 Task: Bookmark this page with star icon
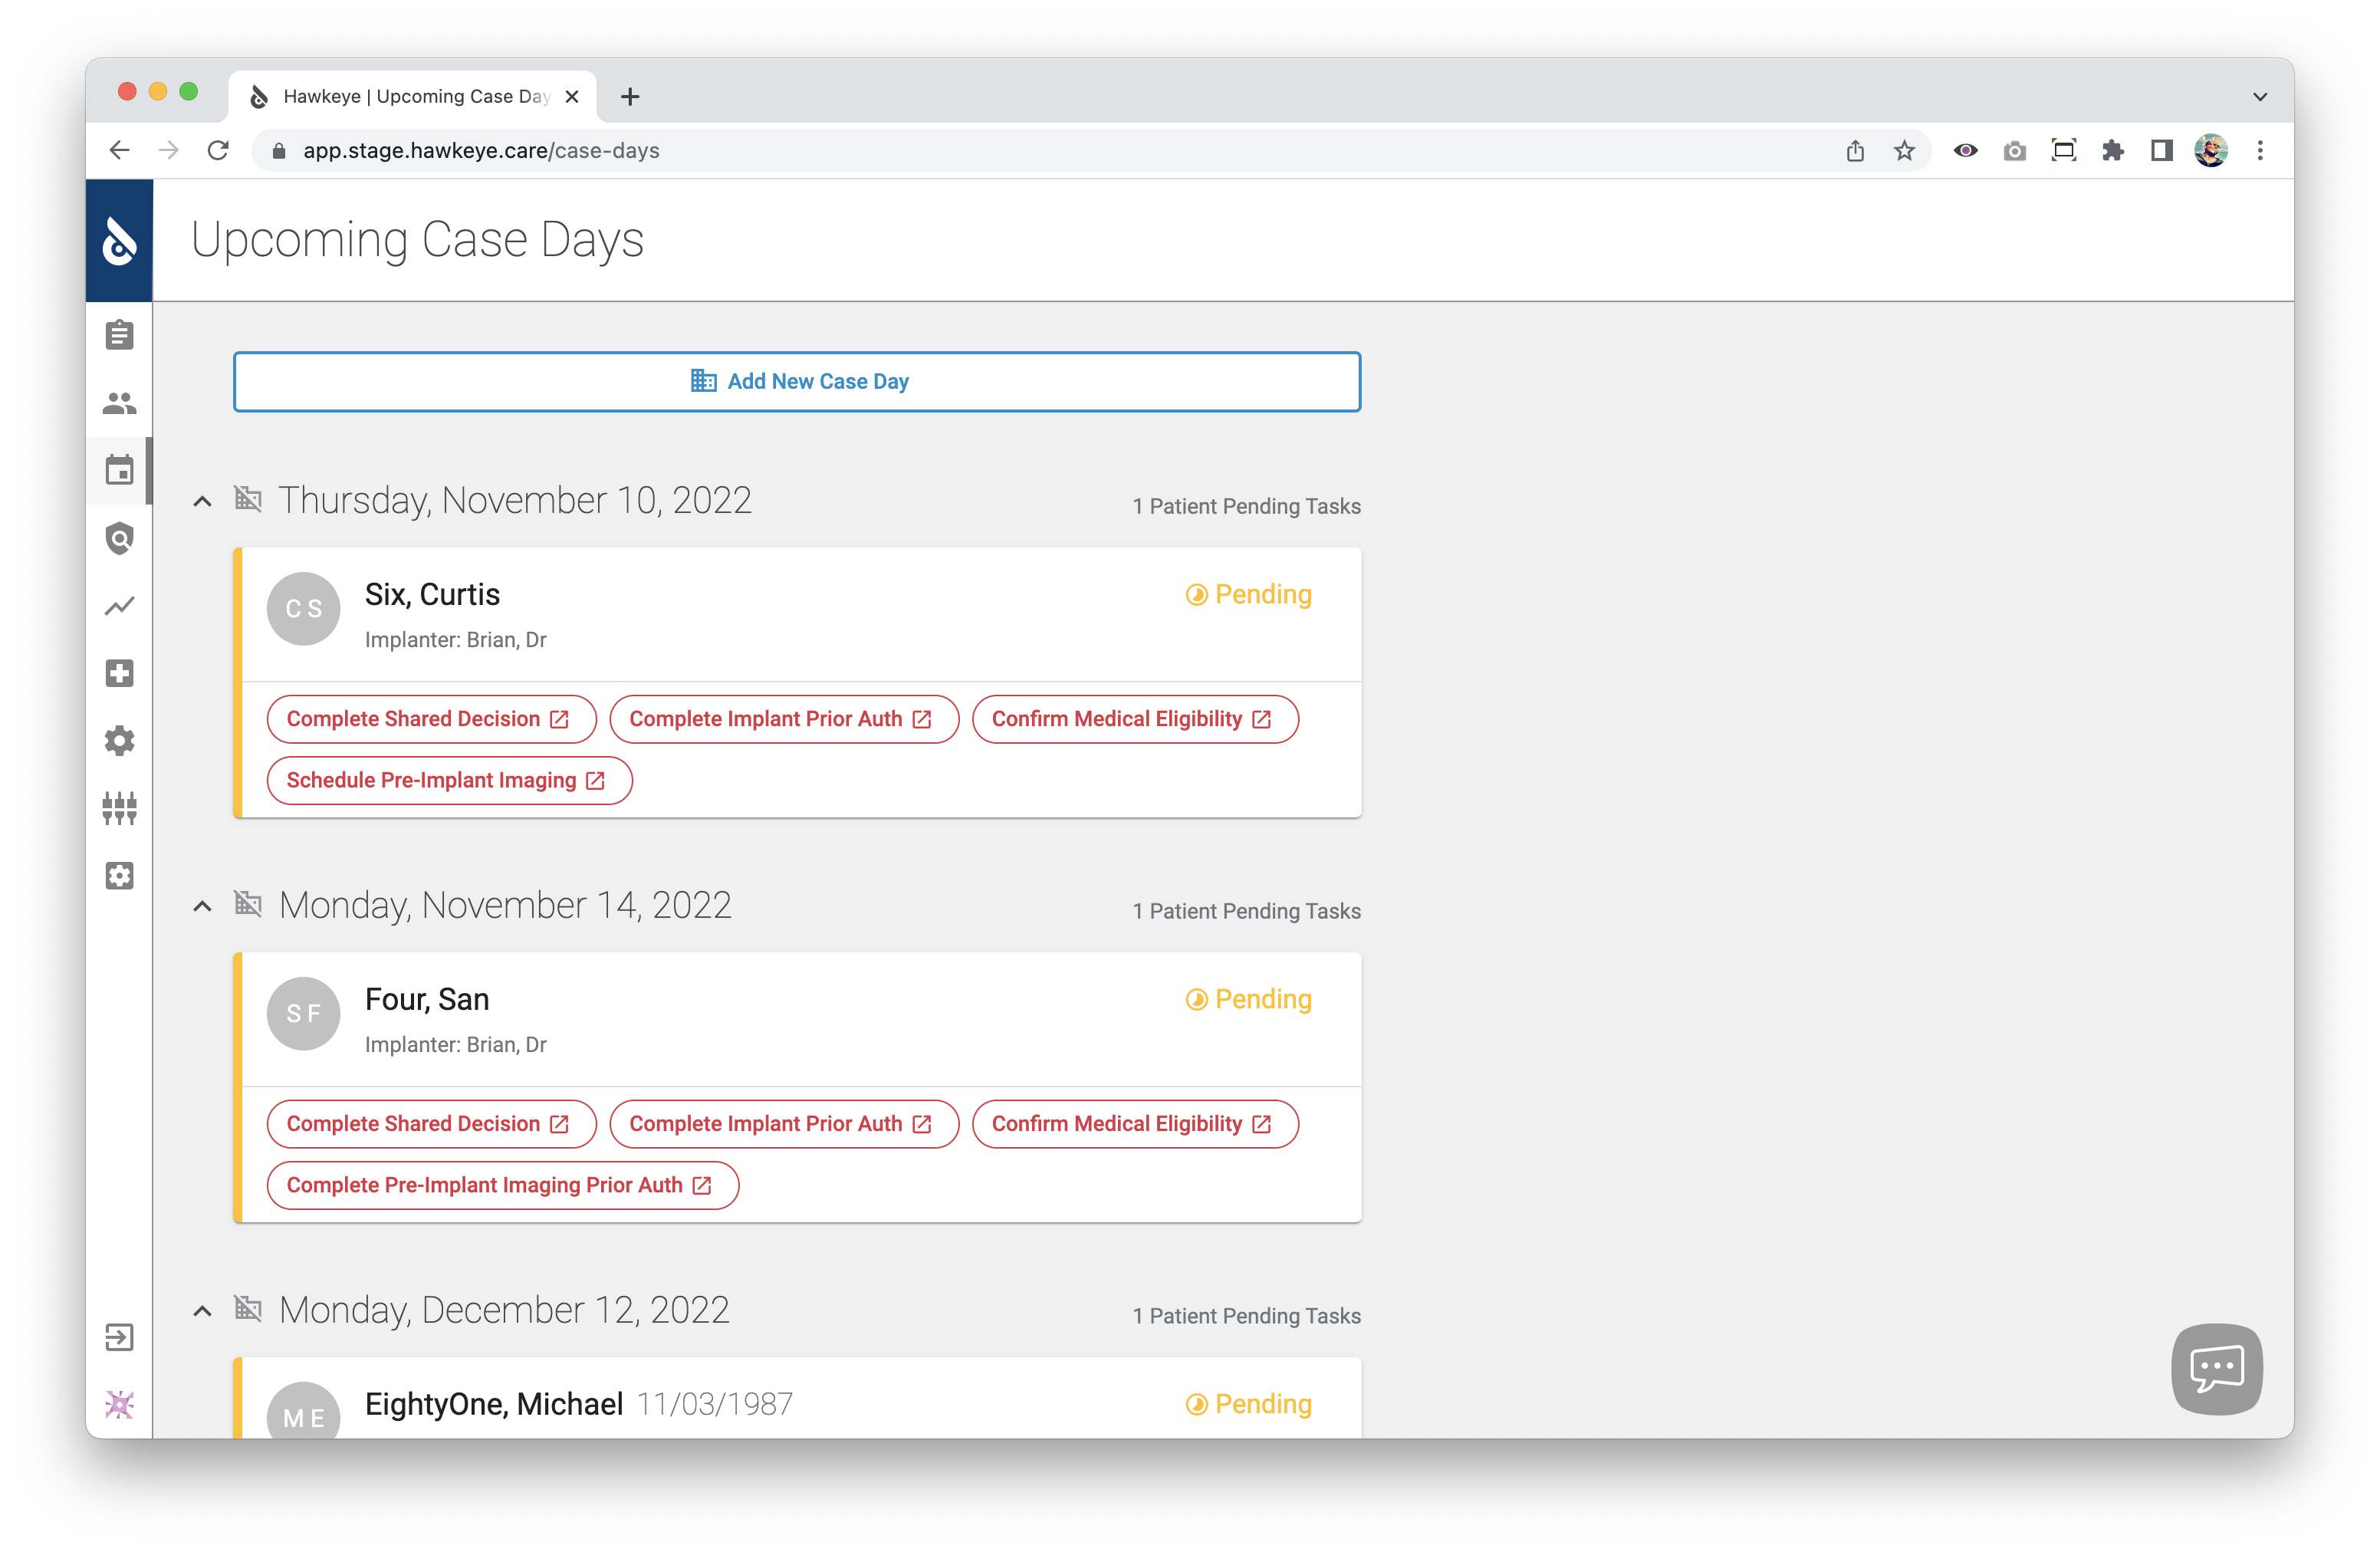[x=1904, y=151]
